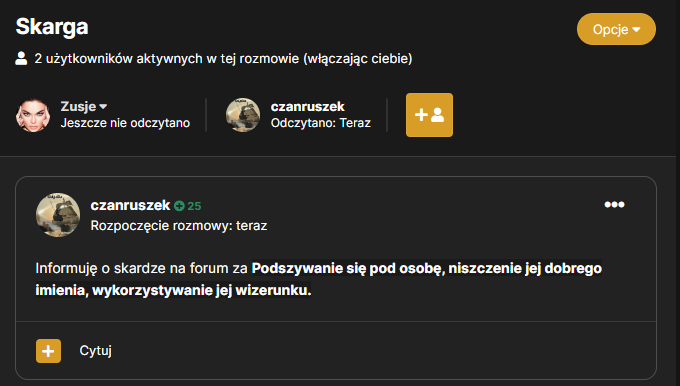Click the Cytuj quote link
Screen dimensions: 680x386
coord(95,350)
